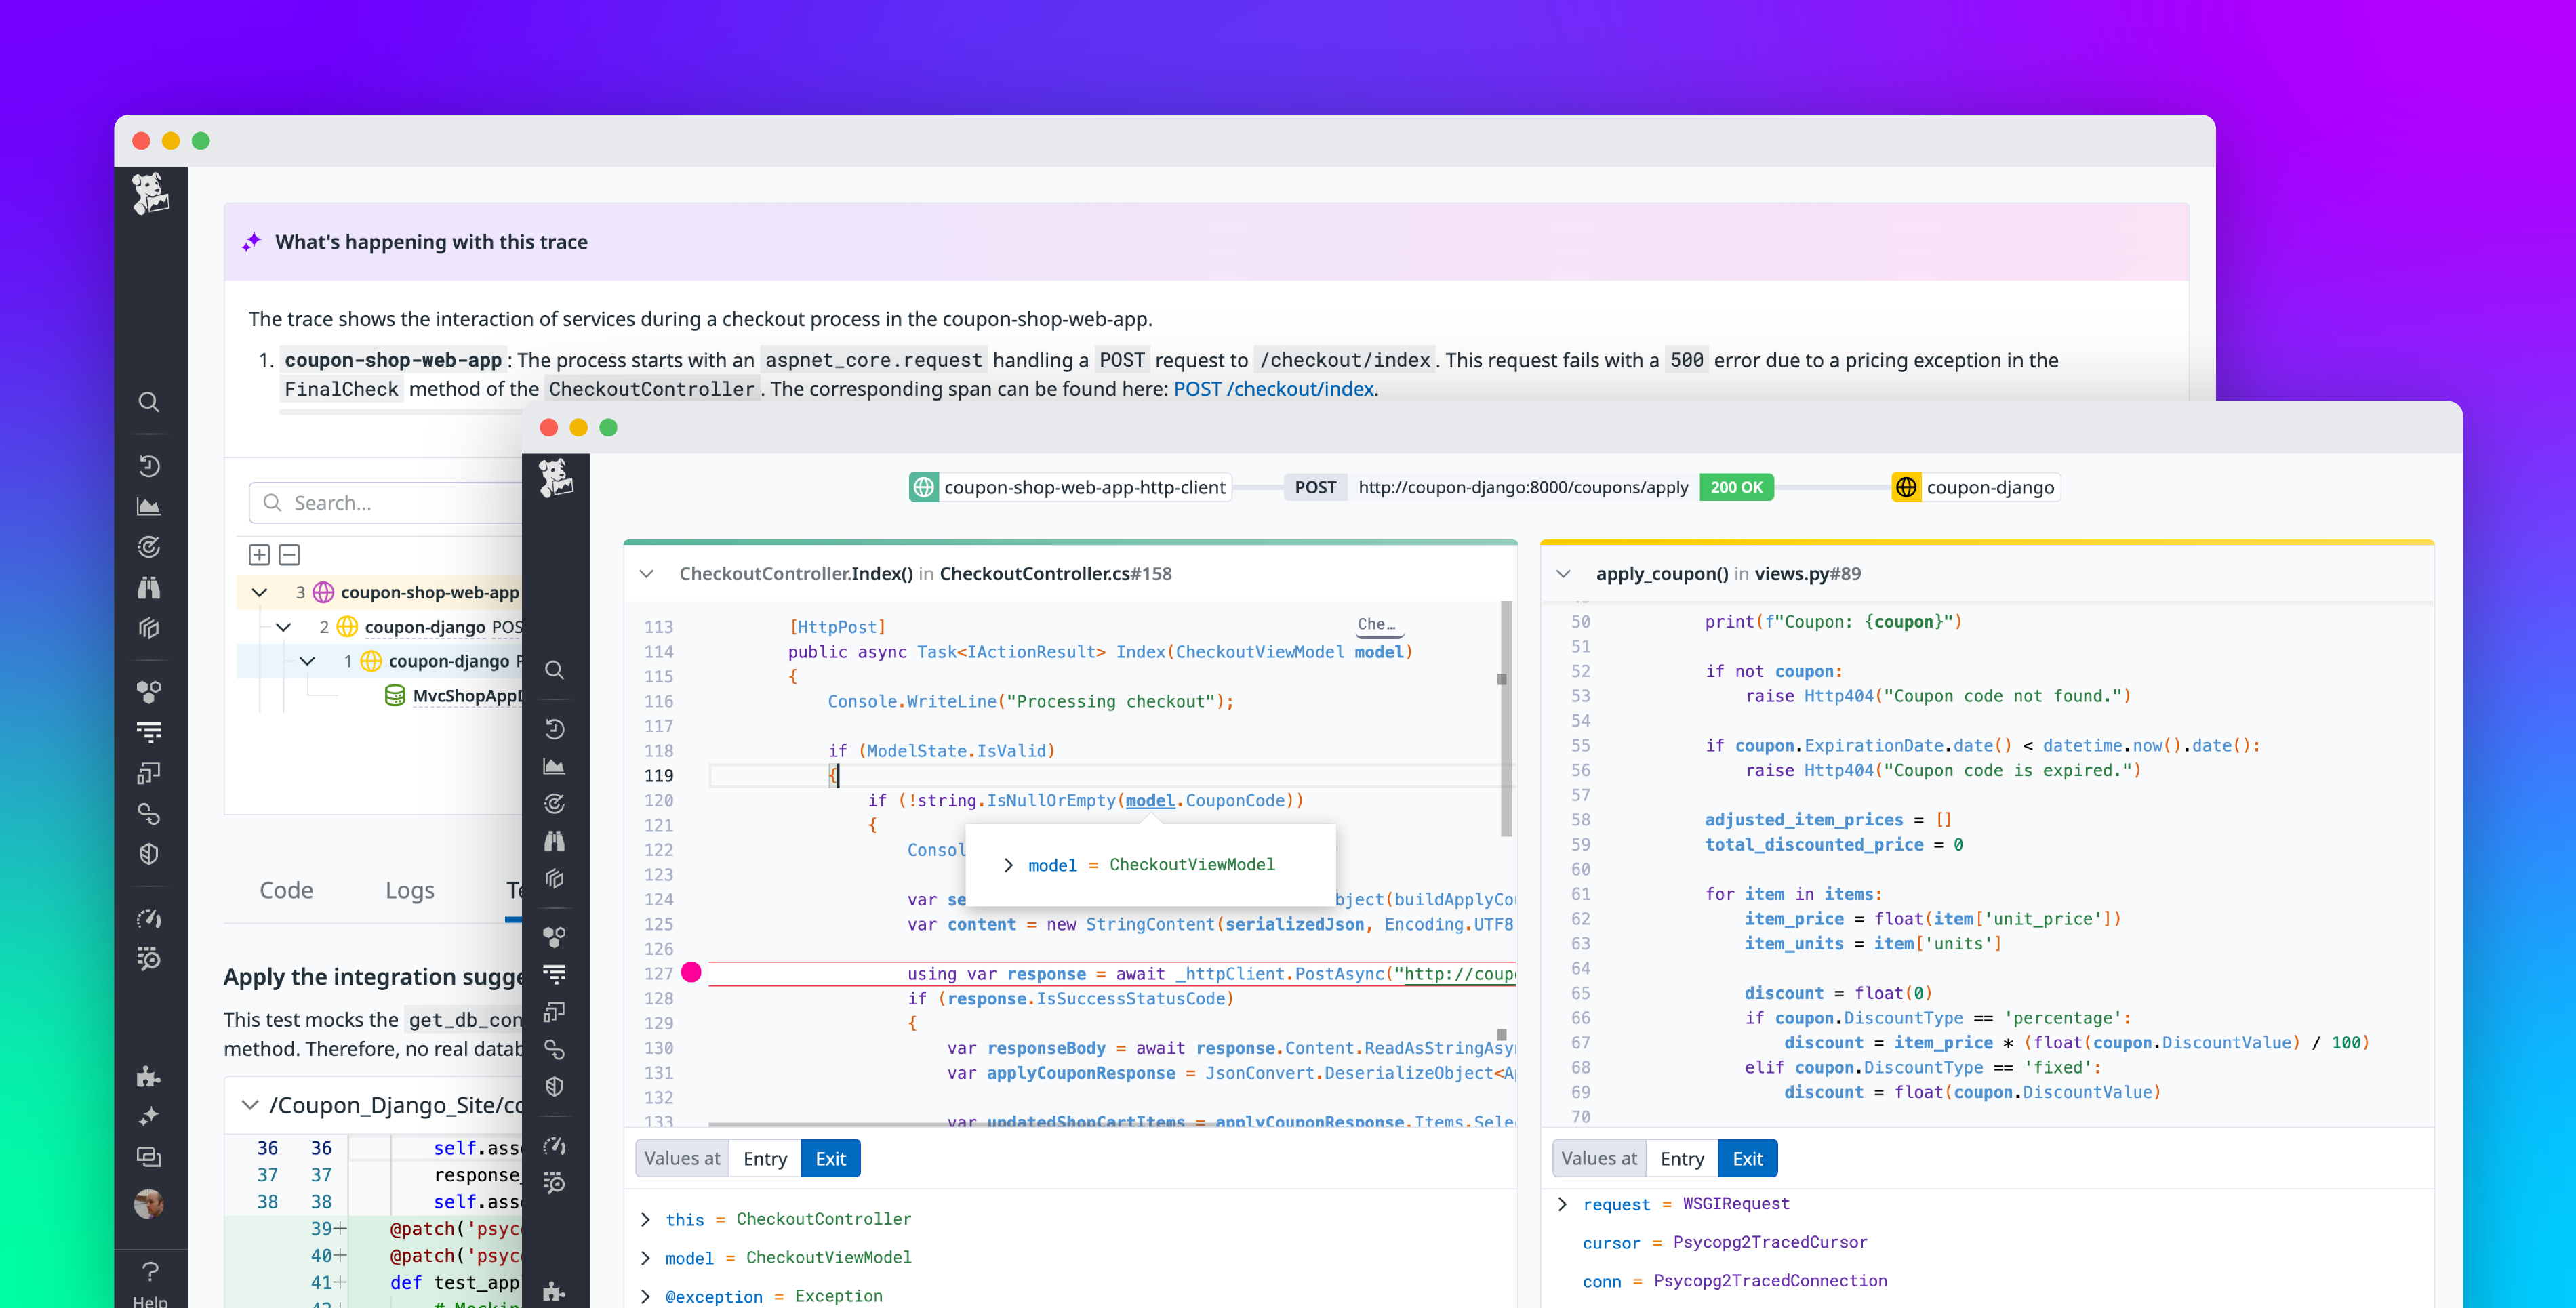
Task: Open the search panel in the sidebar
Action: tap(150, 402)
